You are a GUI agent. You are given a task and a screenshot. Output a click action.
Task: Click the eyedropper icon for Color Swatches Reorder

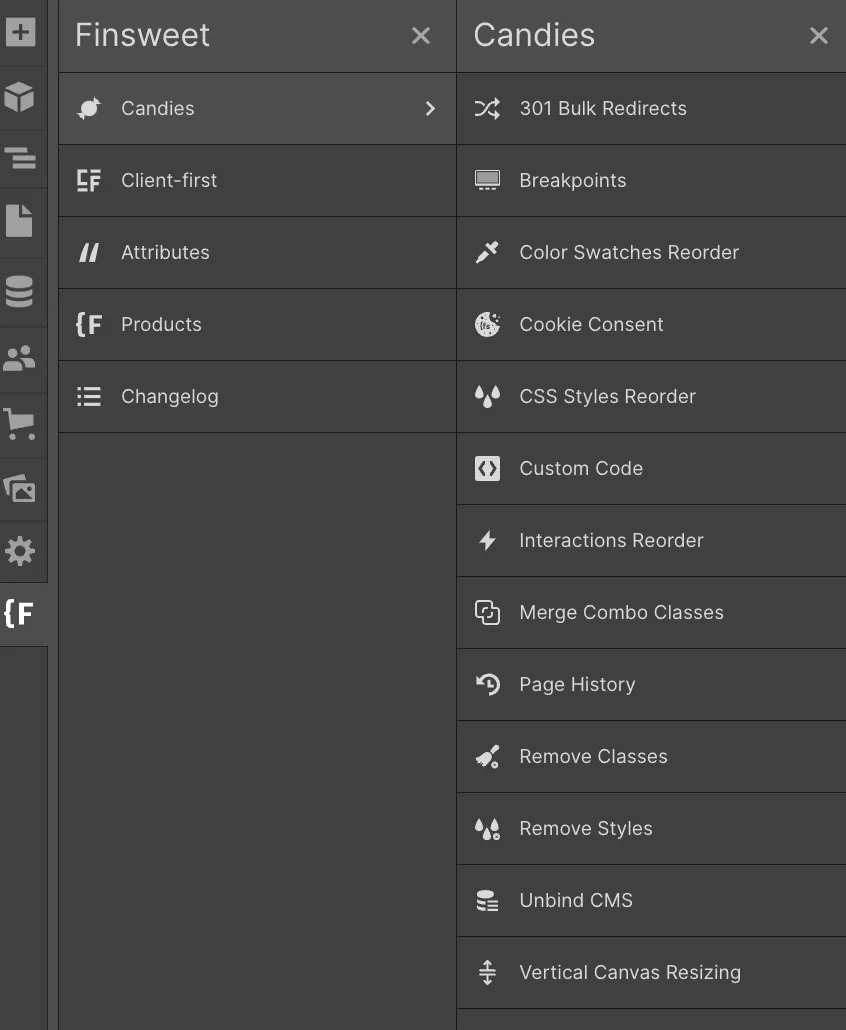tap(487, 252)
